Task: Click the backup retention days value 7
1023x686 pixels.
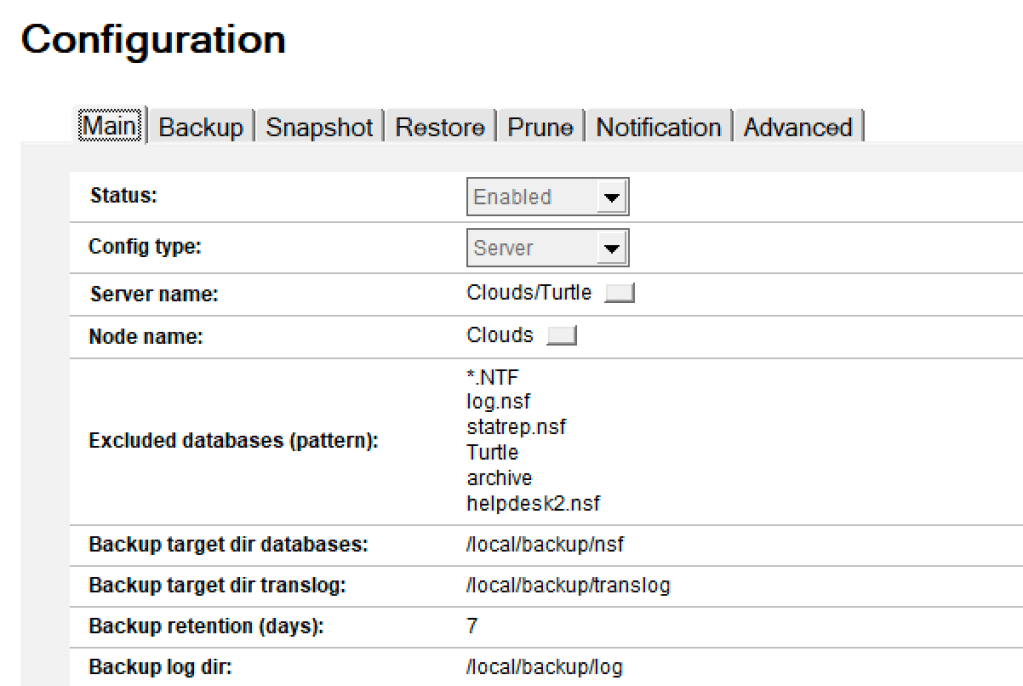Action: coord(472,626)
